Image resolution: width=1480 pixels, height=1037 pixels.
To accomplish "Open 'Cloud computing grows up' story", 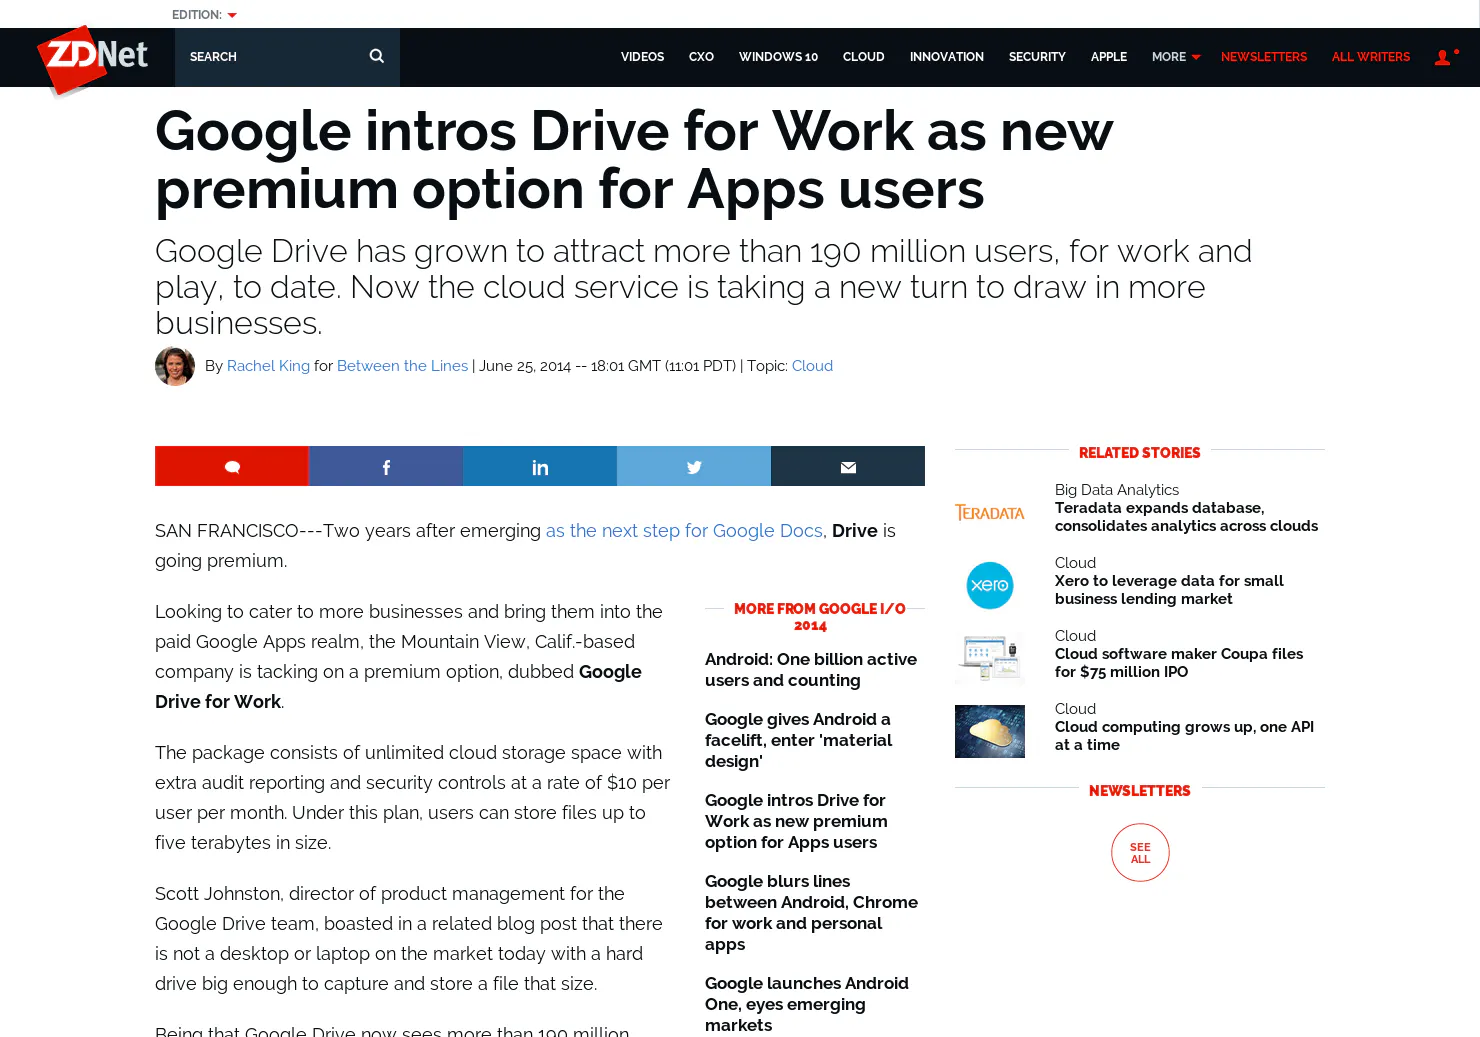I will coord(1184,736).
